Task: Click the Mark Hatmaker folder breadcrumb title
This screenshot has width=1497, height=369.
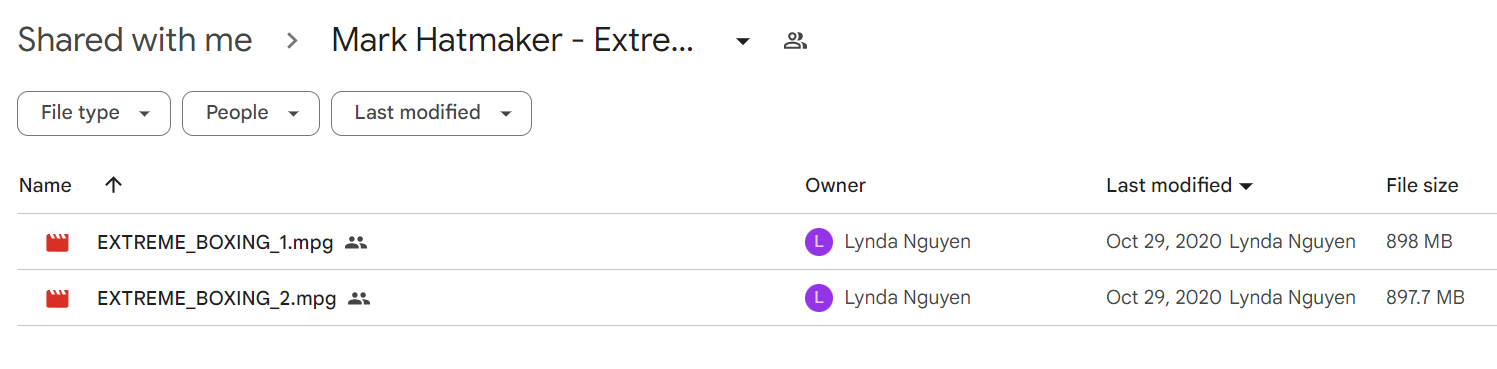Action: (x=512, y=41)
